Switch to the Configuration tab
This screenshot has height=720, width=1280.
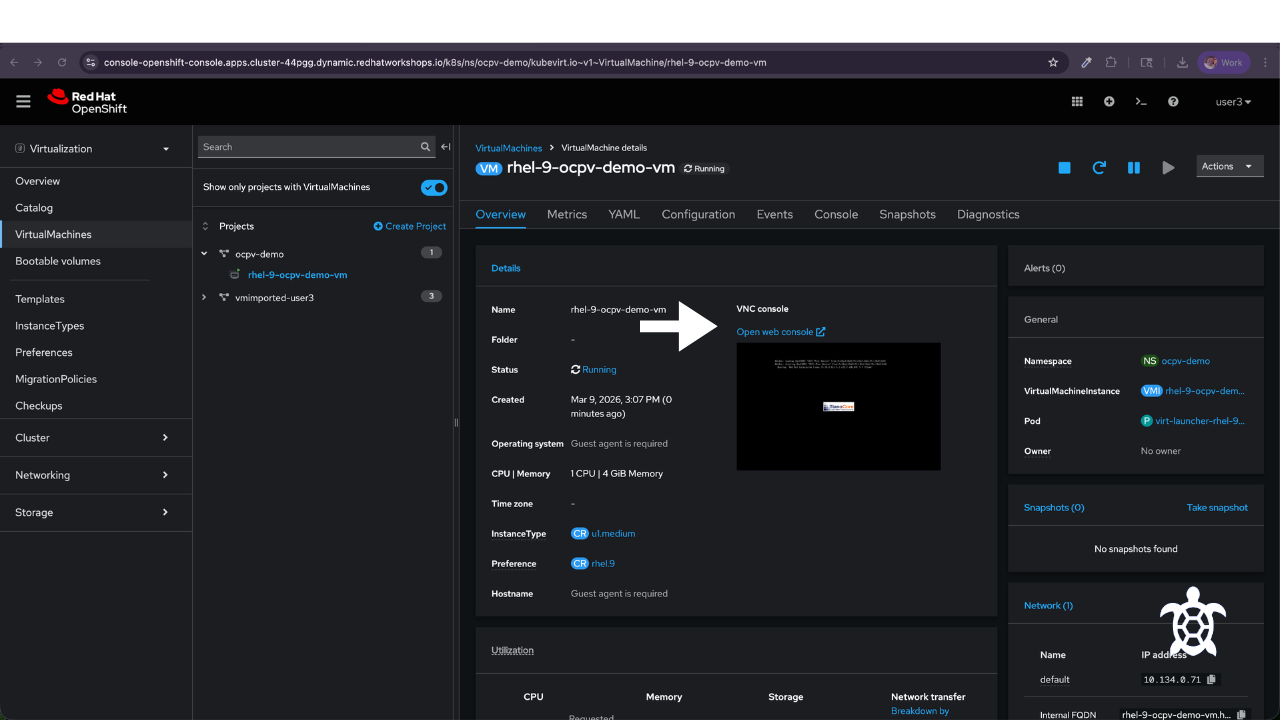pyautogui.click(x=698, y=214)
